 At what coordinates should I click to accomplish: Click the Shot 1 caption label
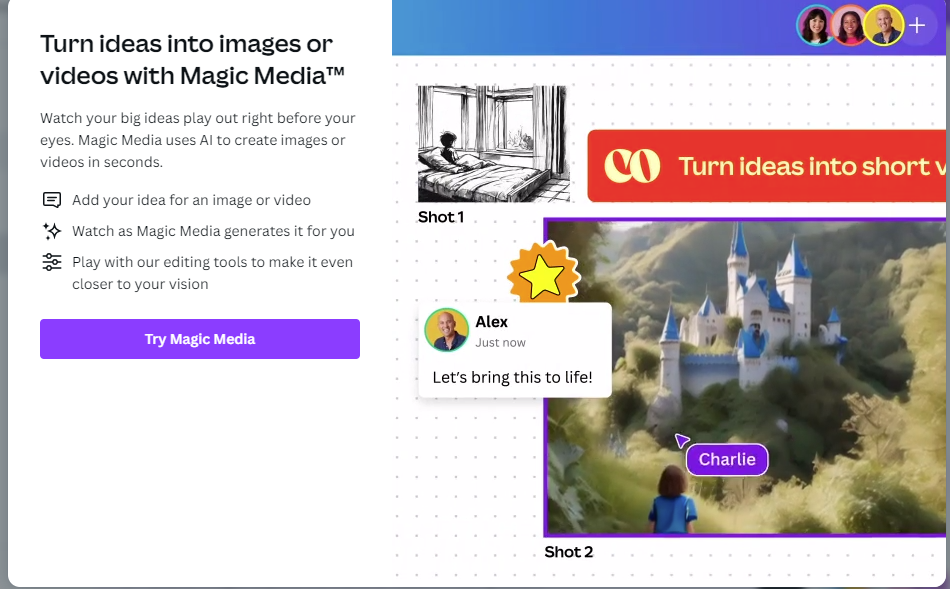[x=441, y=217]
